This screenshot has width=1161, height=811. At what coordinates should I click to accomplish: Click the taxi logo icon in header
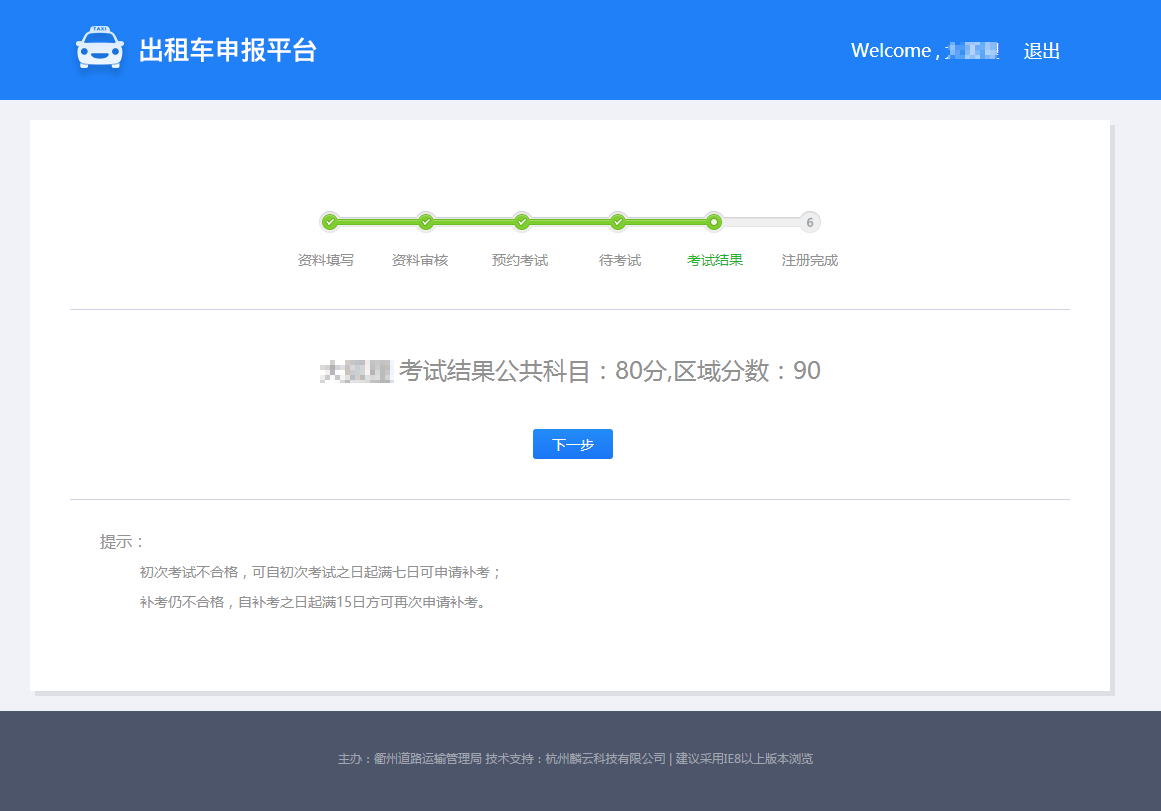coord(100,48)
